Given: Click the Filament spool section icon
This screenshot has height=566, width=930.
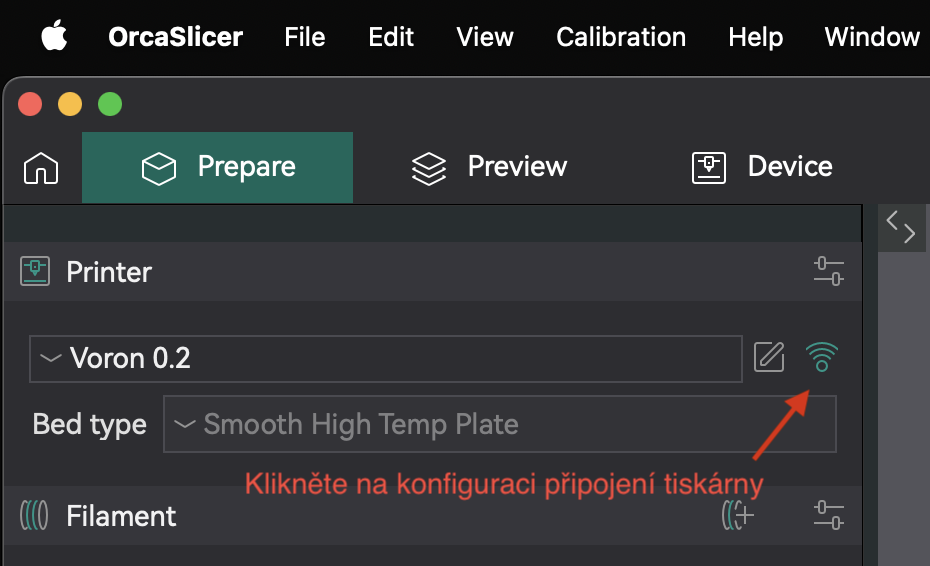Looking at the screenshot, I should pos(34,516).
